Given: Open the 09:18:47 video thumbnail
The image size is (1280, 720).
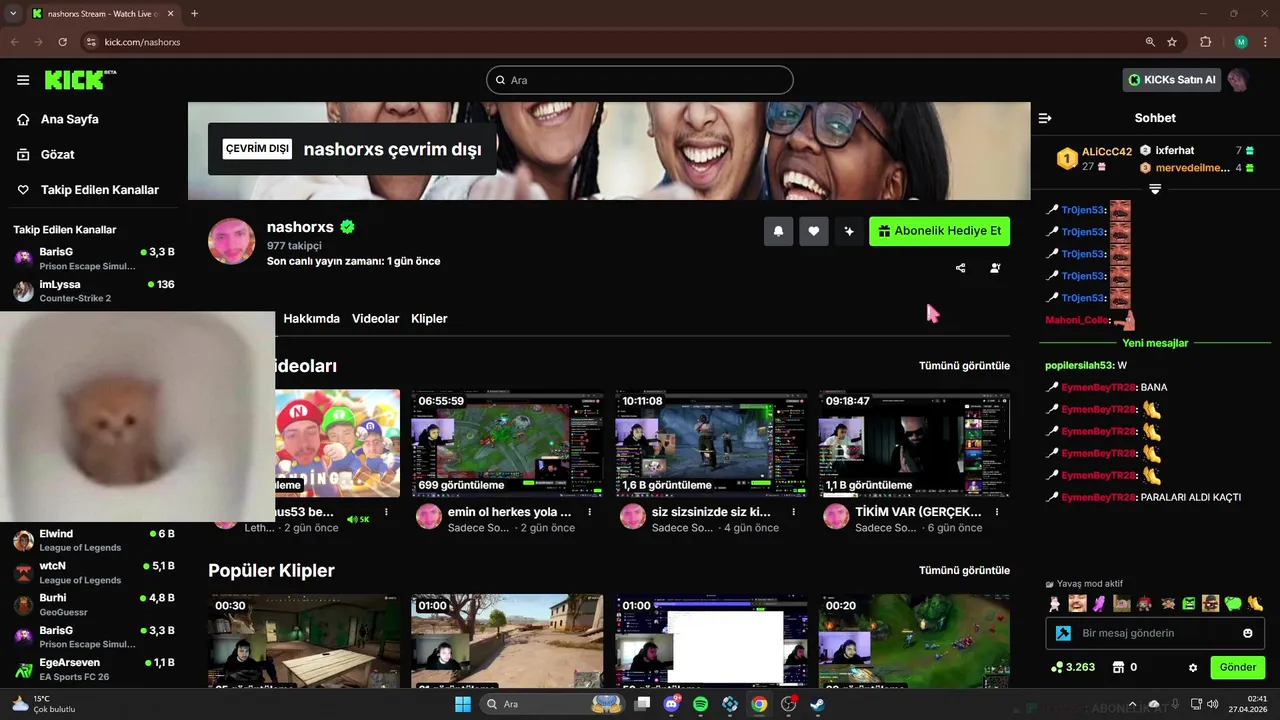Looking at the screenshot, I should click(914, 443).
